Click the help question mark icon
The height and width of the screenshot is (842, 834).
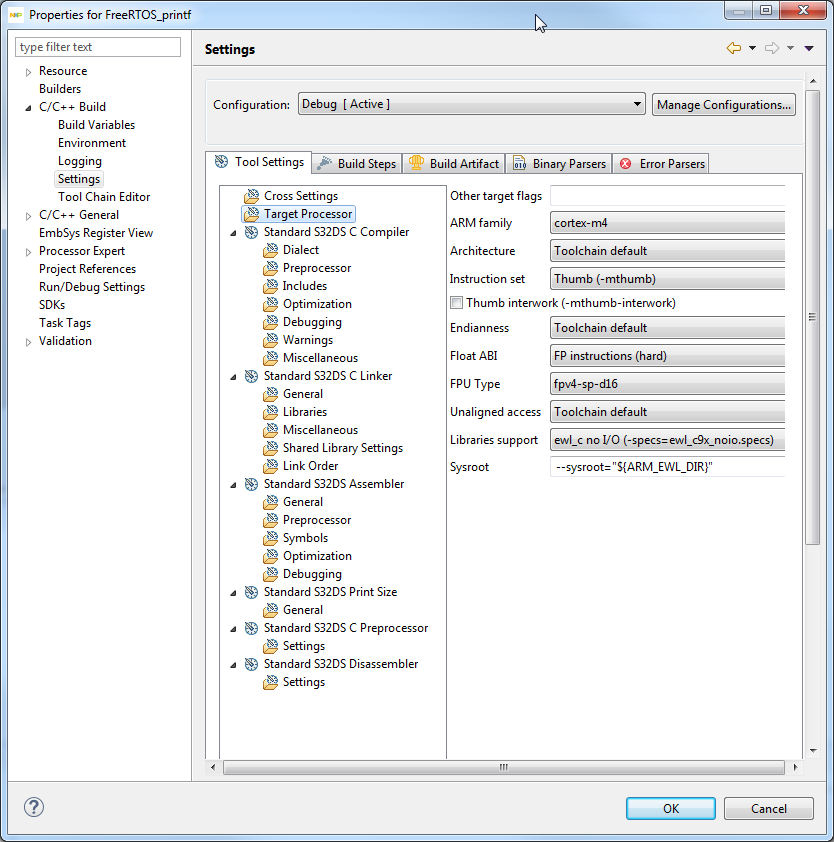(34, 807)
